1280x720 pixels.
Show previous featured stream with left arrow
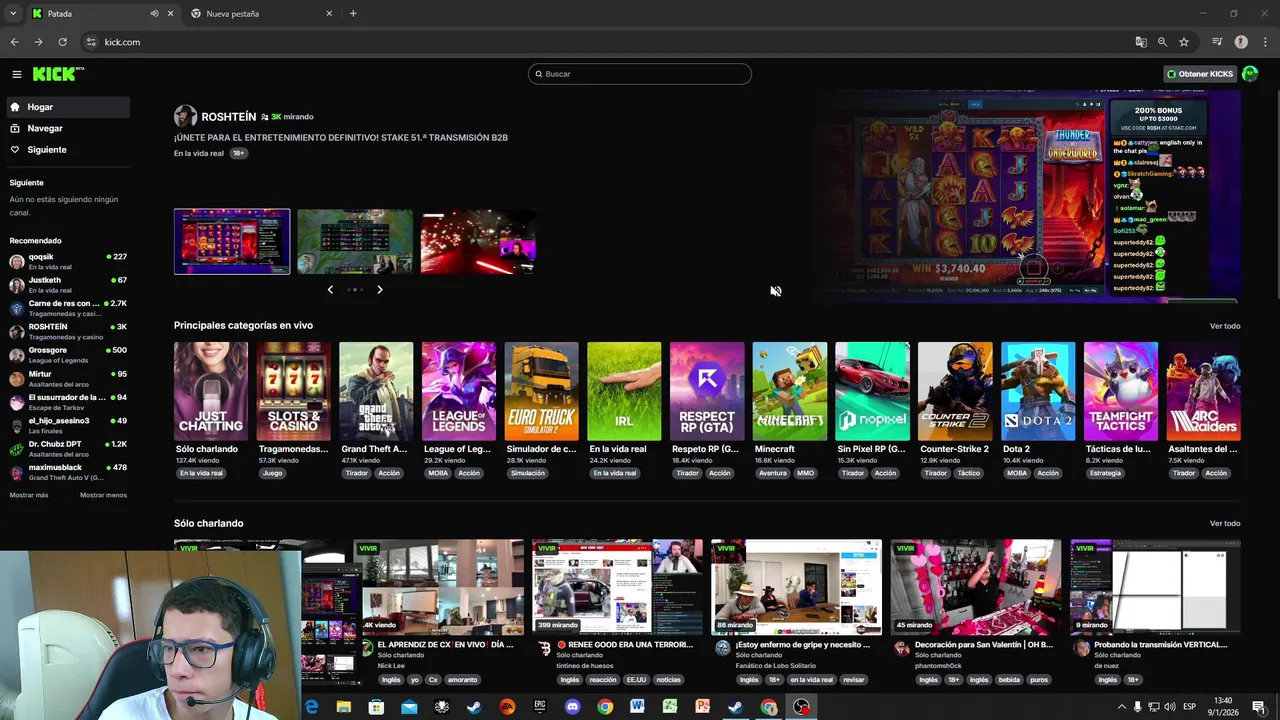[x=330, y=290]
